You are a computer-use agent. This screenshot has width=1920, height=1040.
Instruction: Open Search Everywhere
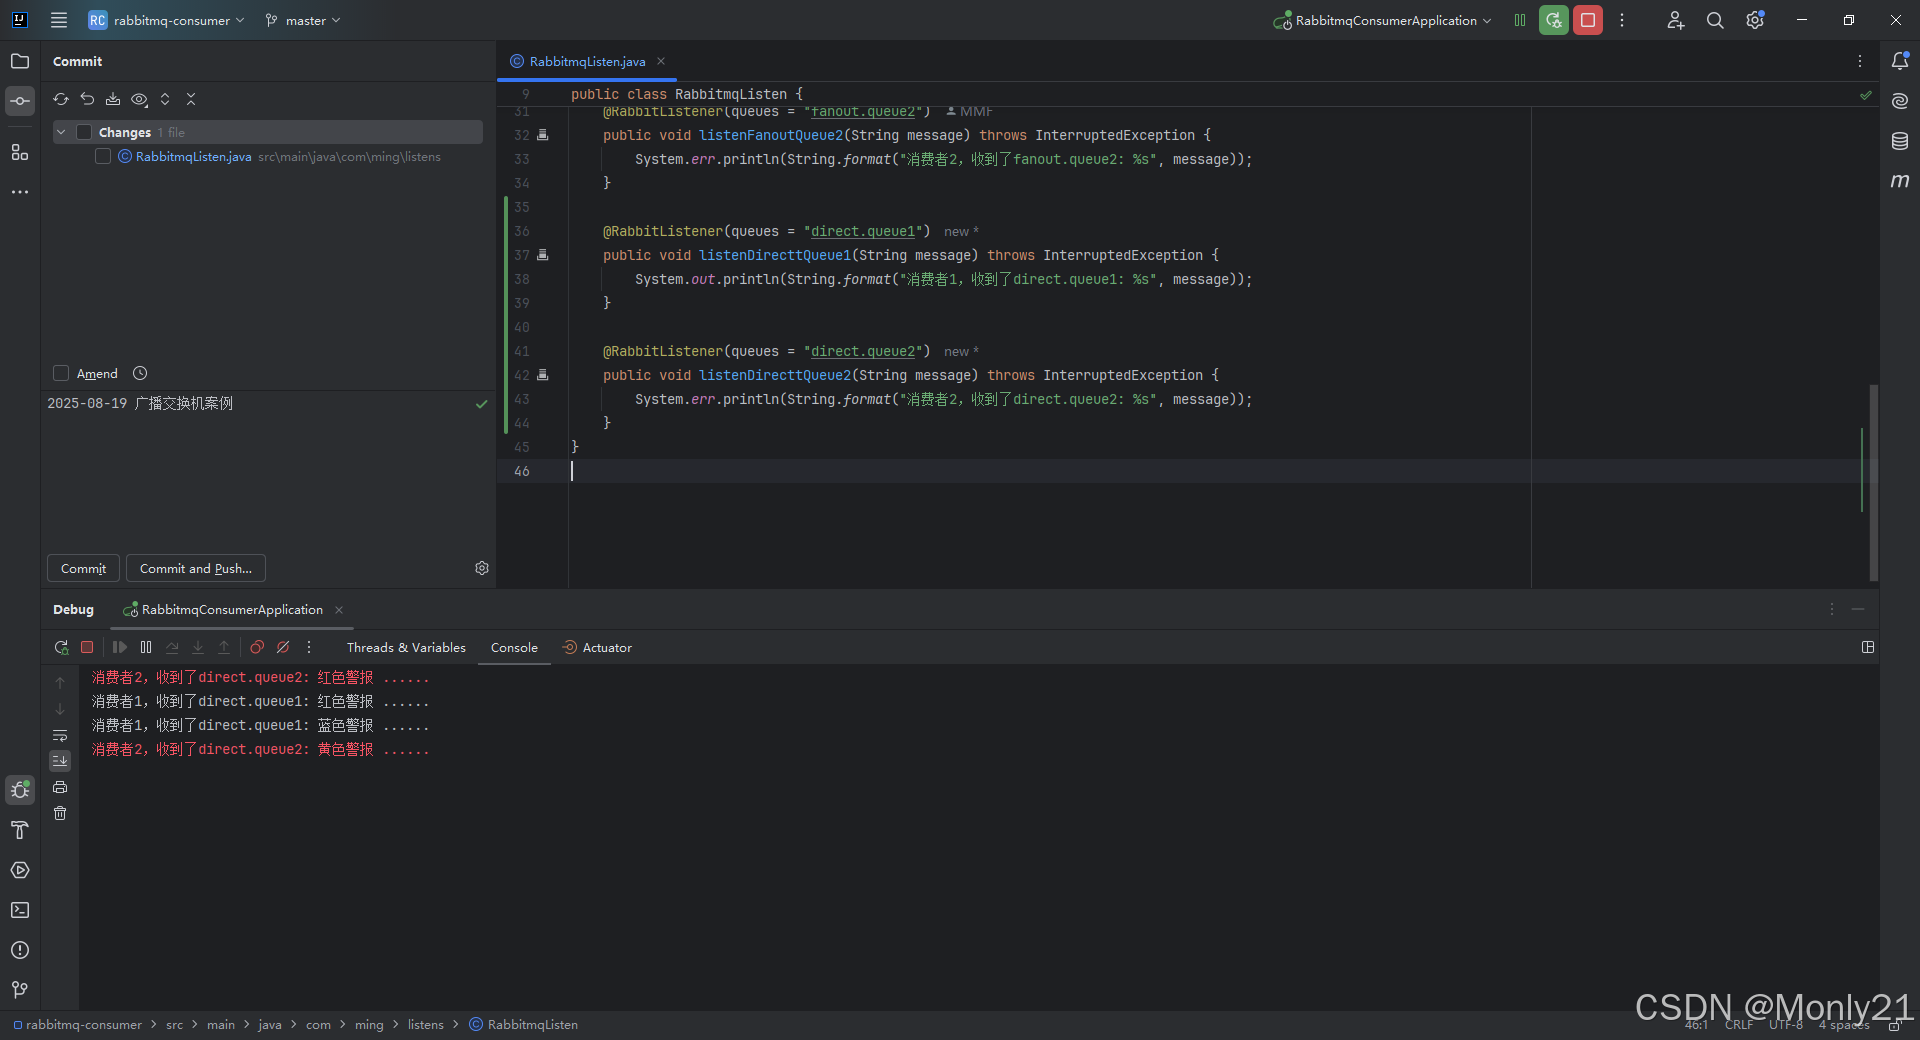[1715, 20]
